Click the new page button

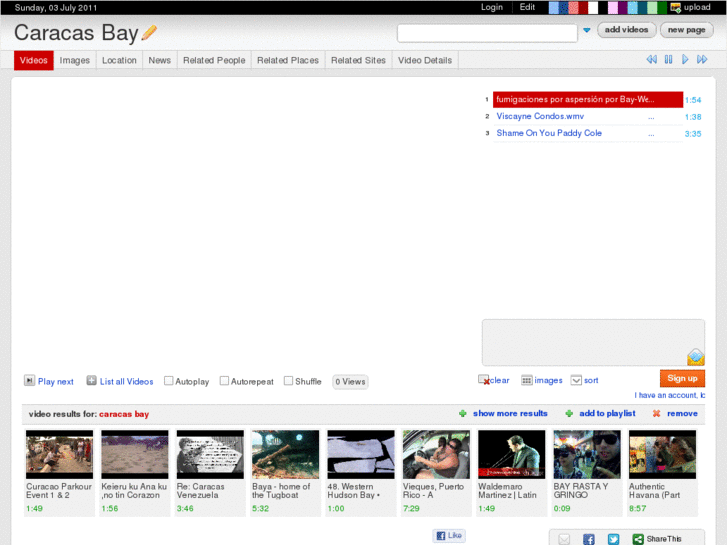click(686, 30)
